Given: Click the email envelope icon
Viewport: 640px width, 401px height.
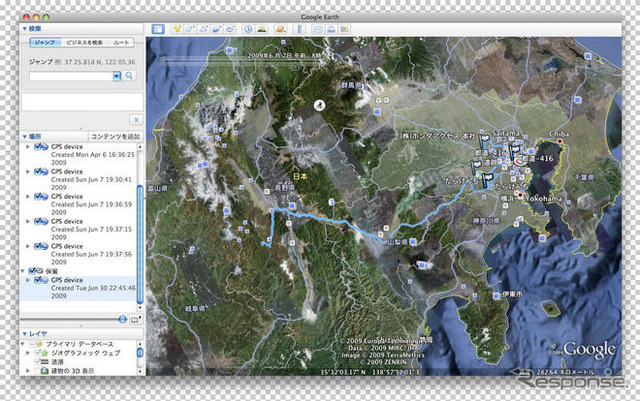Looking at the screenshot, I should click(318, 29).
